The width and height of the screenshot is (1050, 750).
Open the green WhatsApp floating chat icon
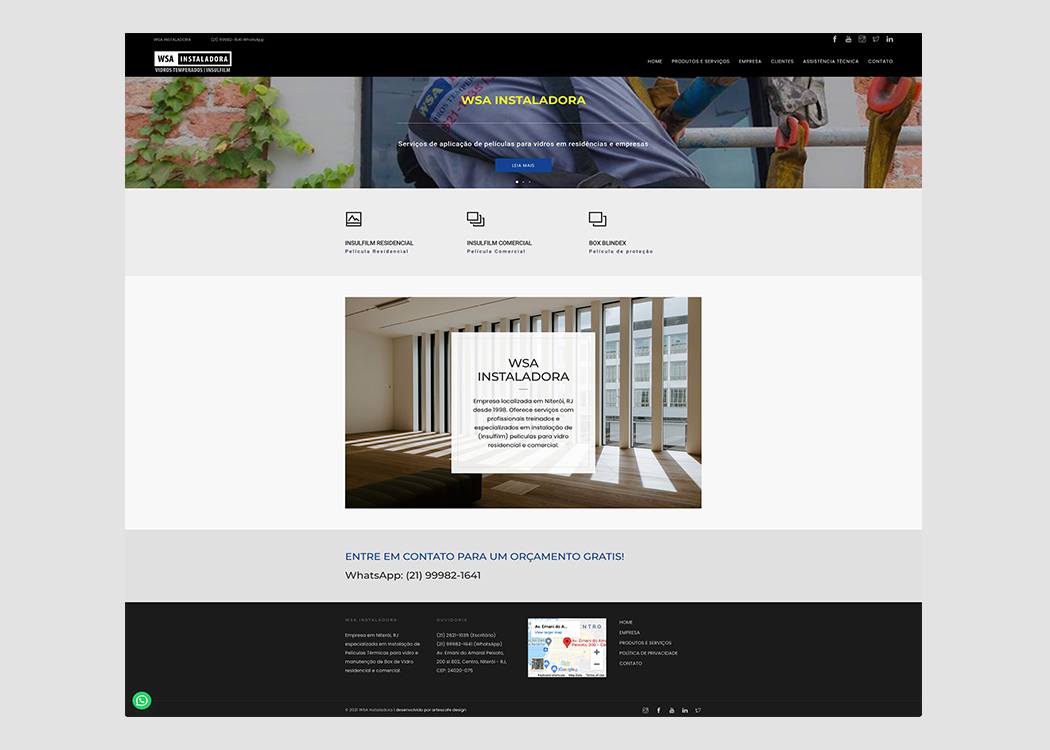pyautogui.click(x=142, y=700)
